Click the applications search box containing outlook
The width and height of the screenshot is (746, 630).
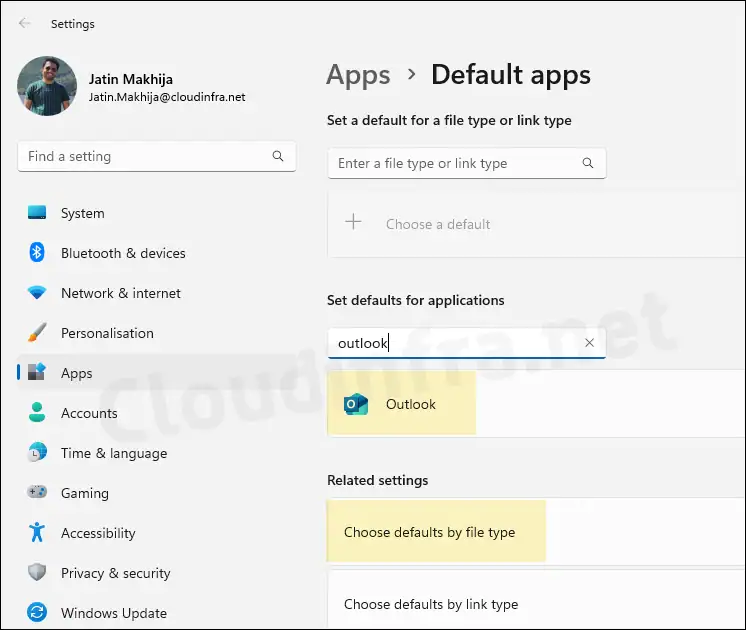click(467, 343)
